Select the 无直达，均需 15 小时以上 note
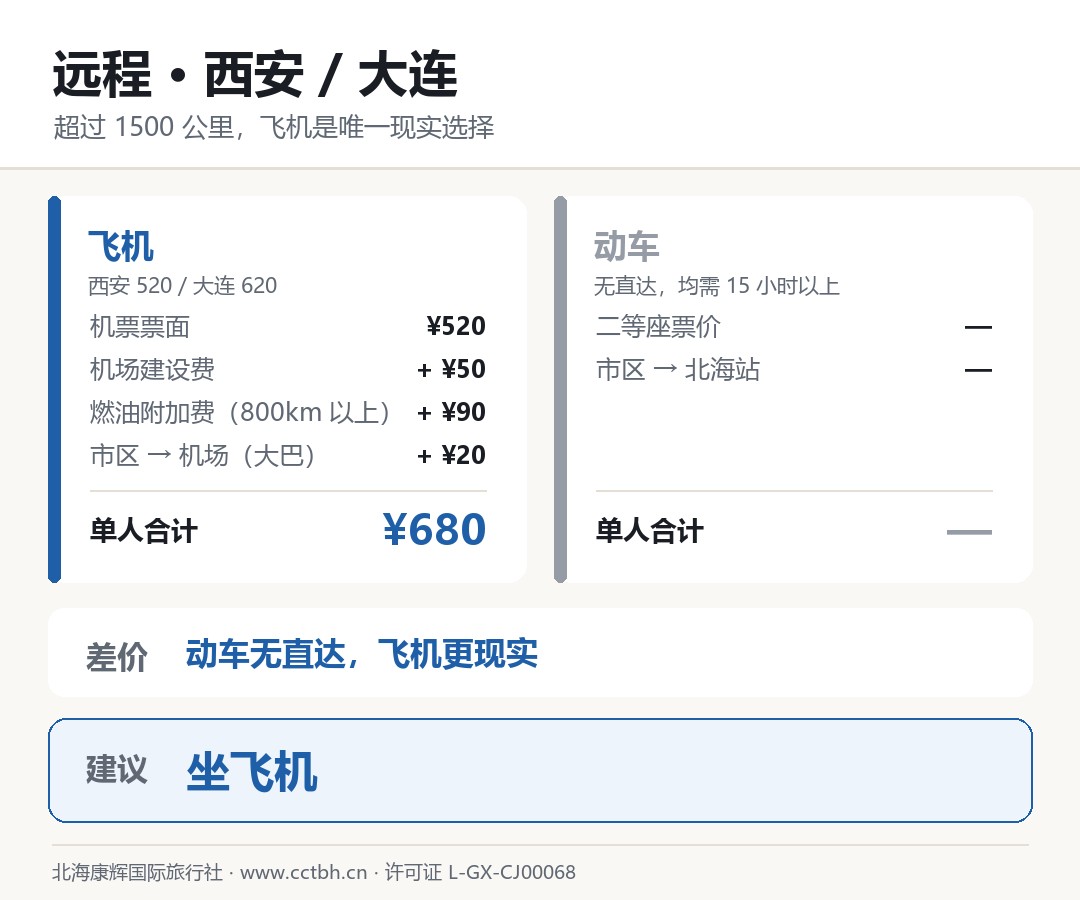This screenshot has height=900, width=1080. tap(717, 286)
